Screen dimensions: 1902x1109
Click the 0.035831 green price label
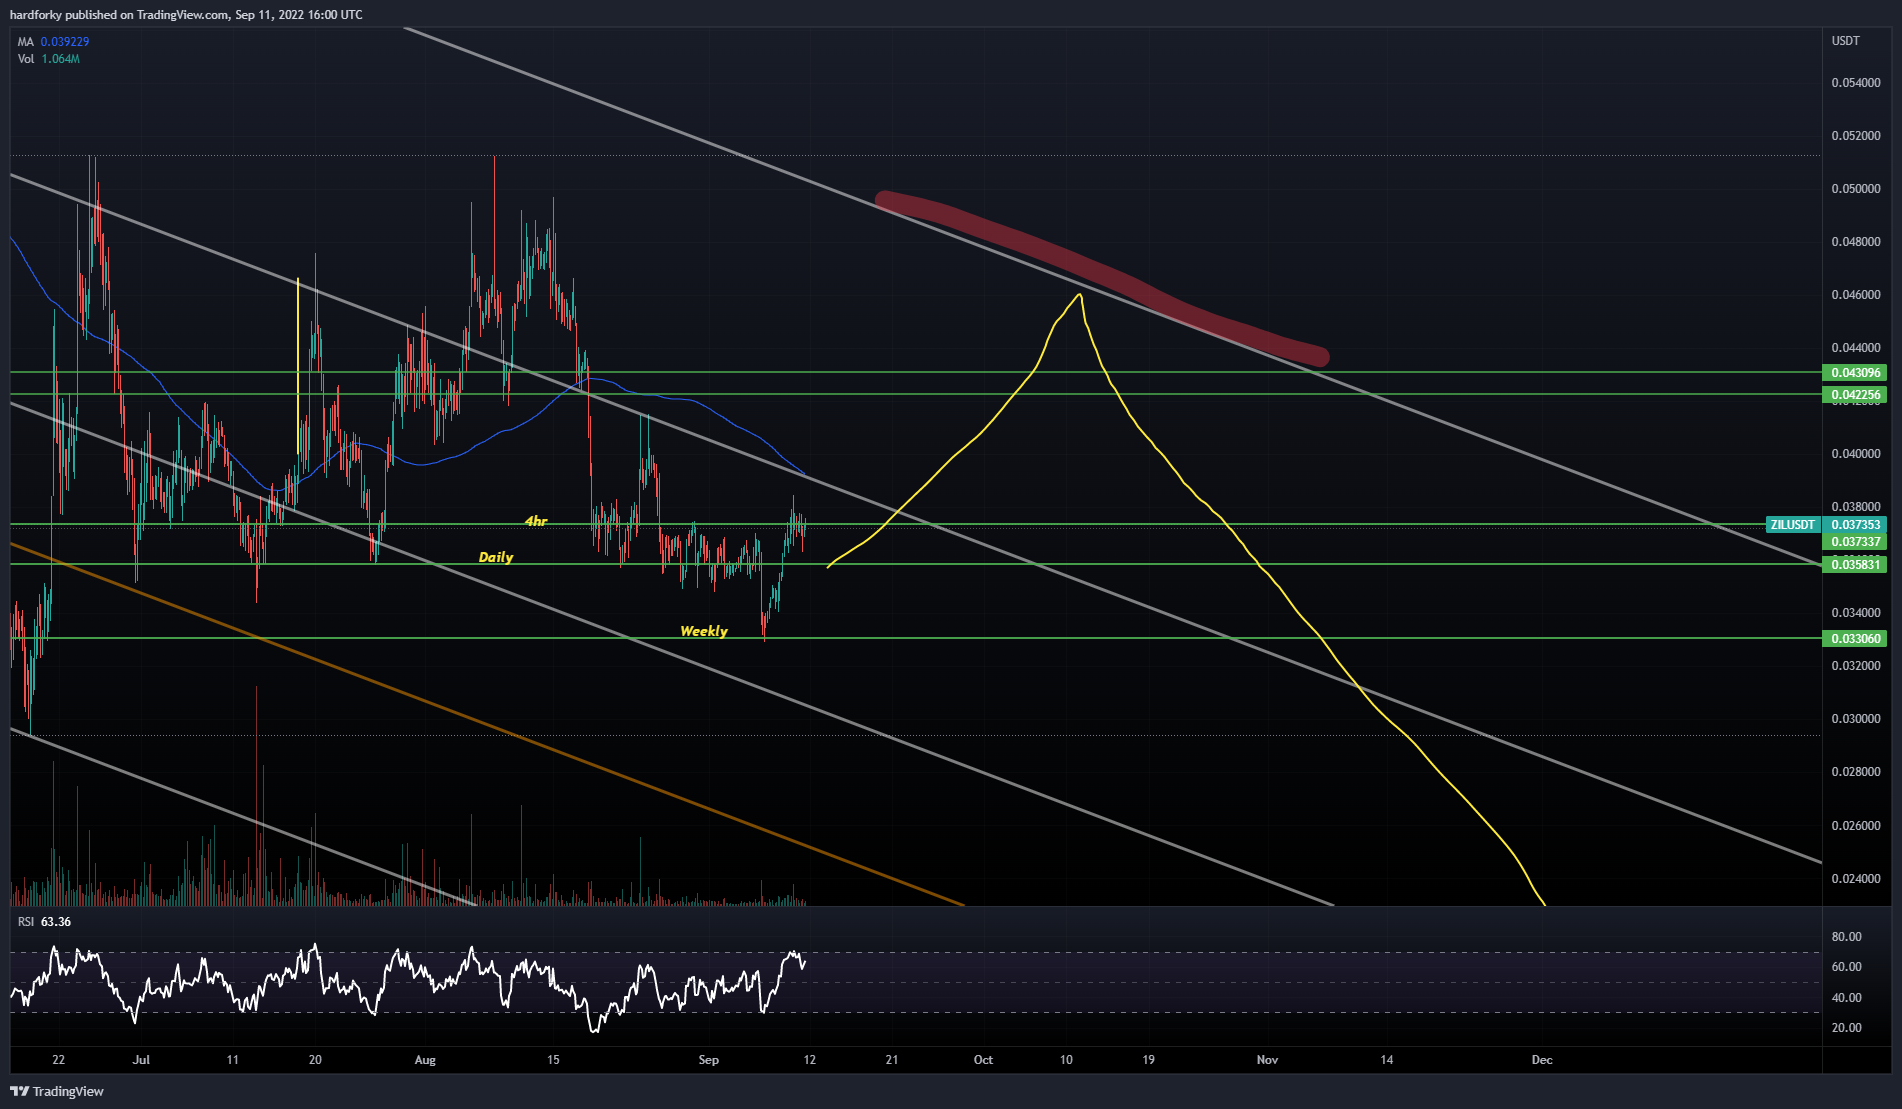point(1856,565)
